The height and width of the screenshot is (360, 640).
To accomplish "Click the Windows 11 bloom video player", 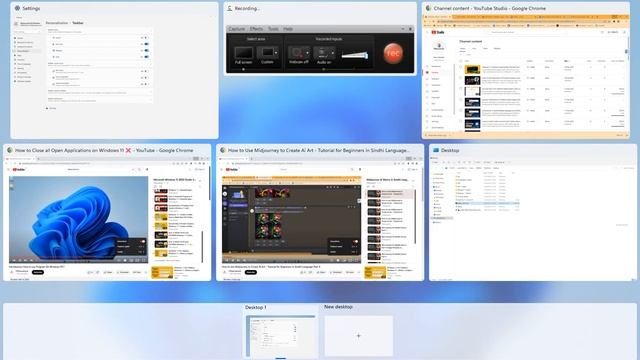I will 78,219.
